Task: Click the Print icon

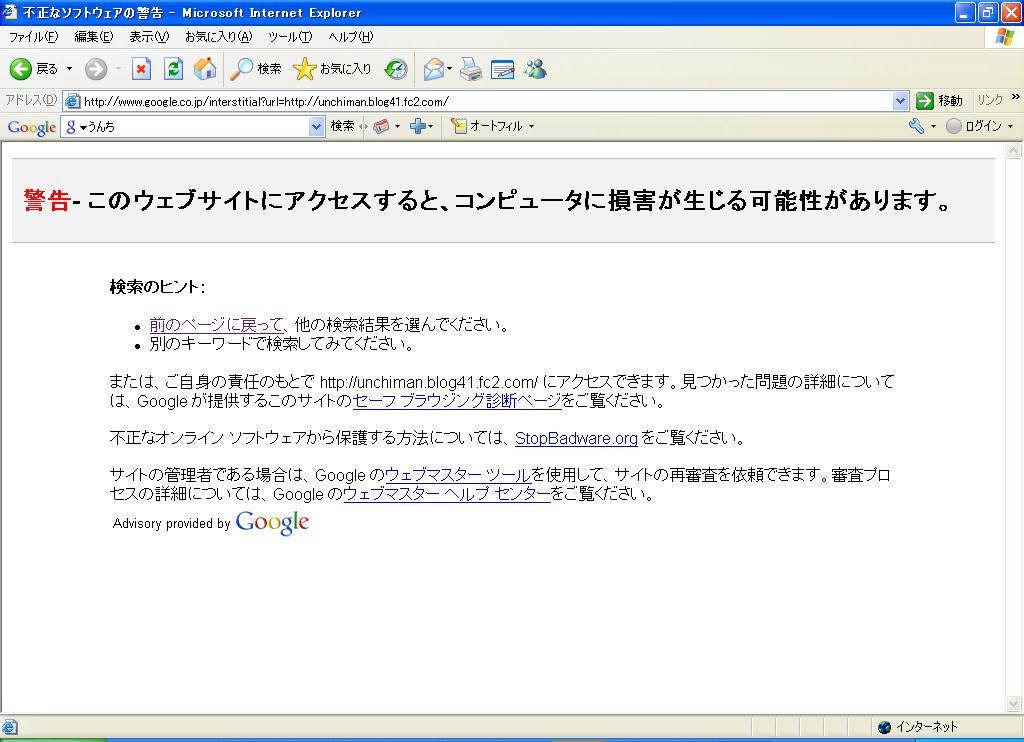Action: pos(470,69)
